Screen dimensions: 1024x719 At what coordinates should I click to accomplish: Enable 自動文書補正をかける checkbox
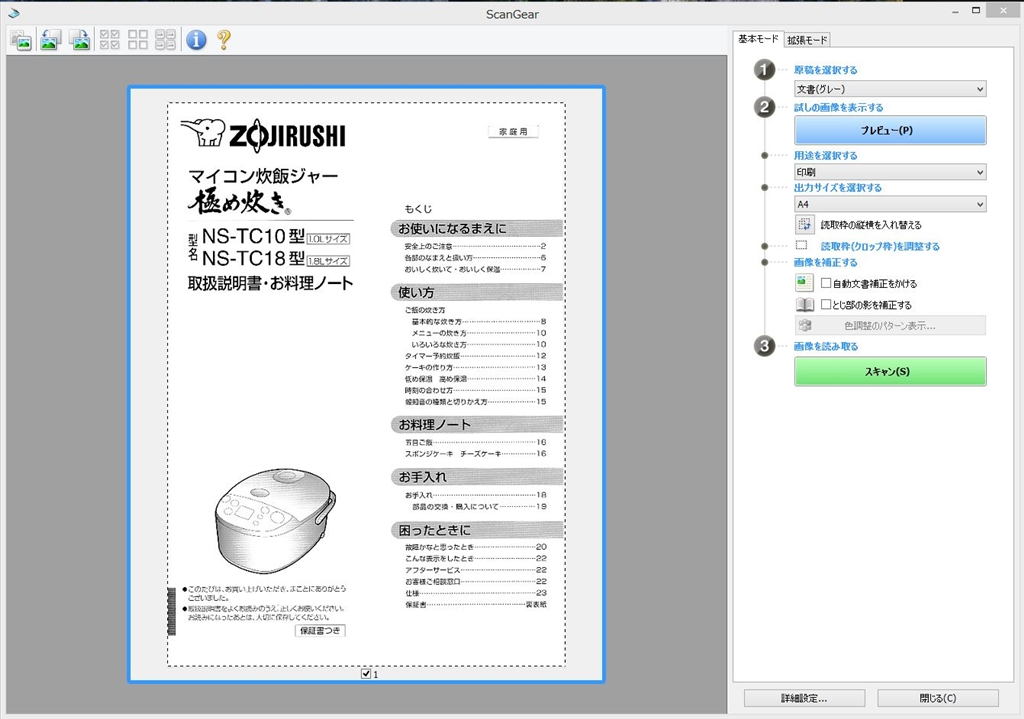[x=826, y=283]
